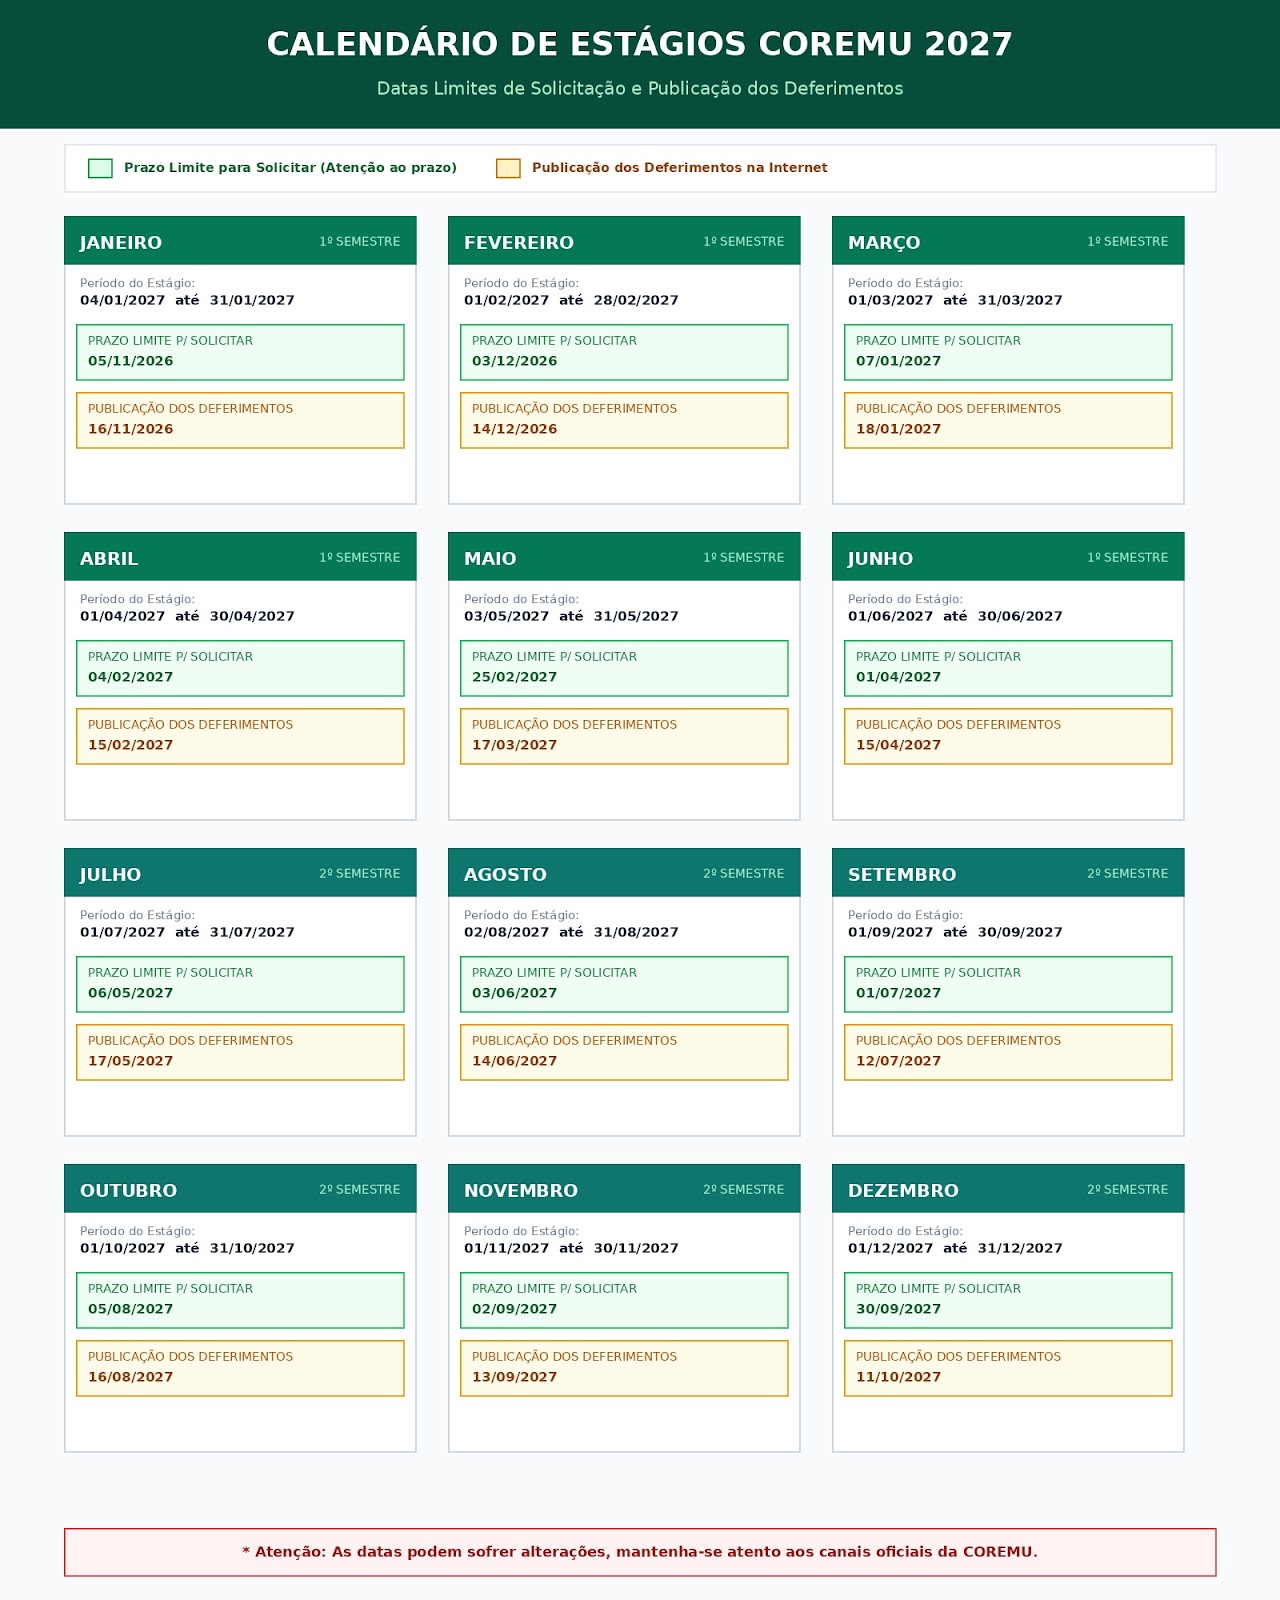
Task: Click the publication date 15/02/2027 in Abril
Action: pos(130,745)
